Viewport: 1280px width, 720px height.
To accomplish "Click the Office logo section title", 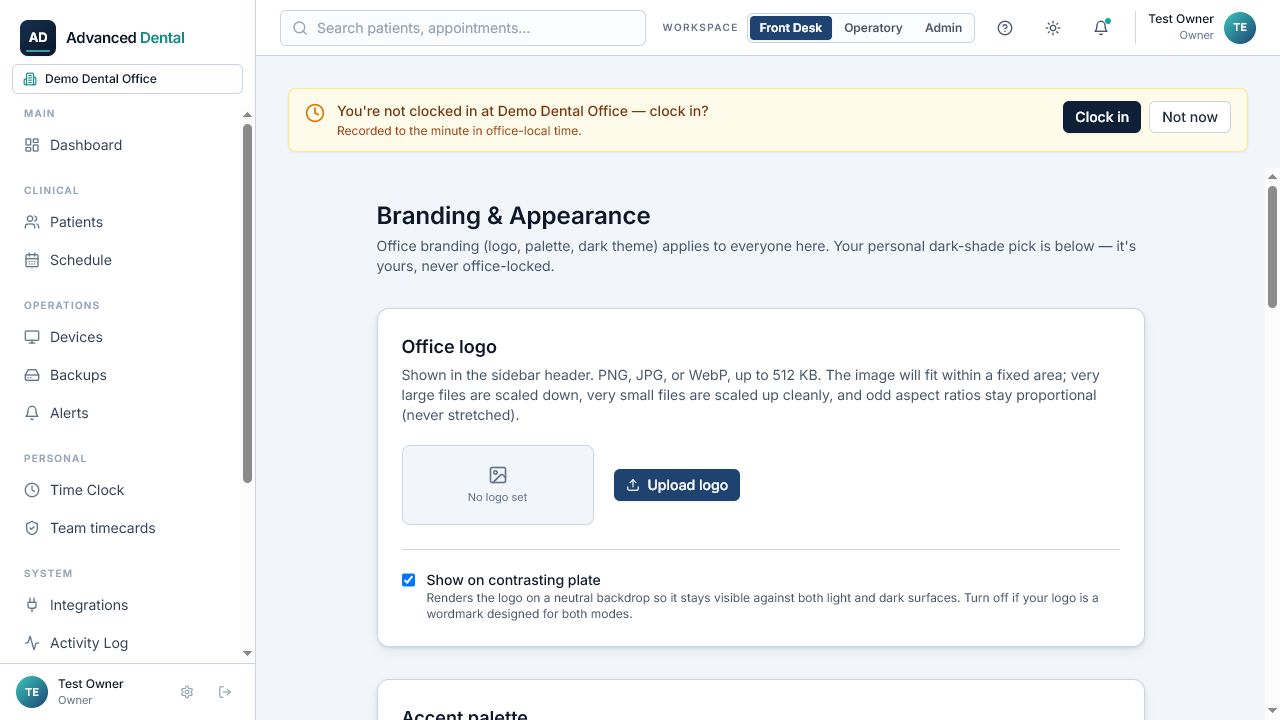I will click(x=449, y=347).
